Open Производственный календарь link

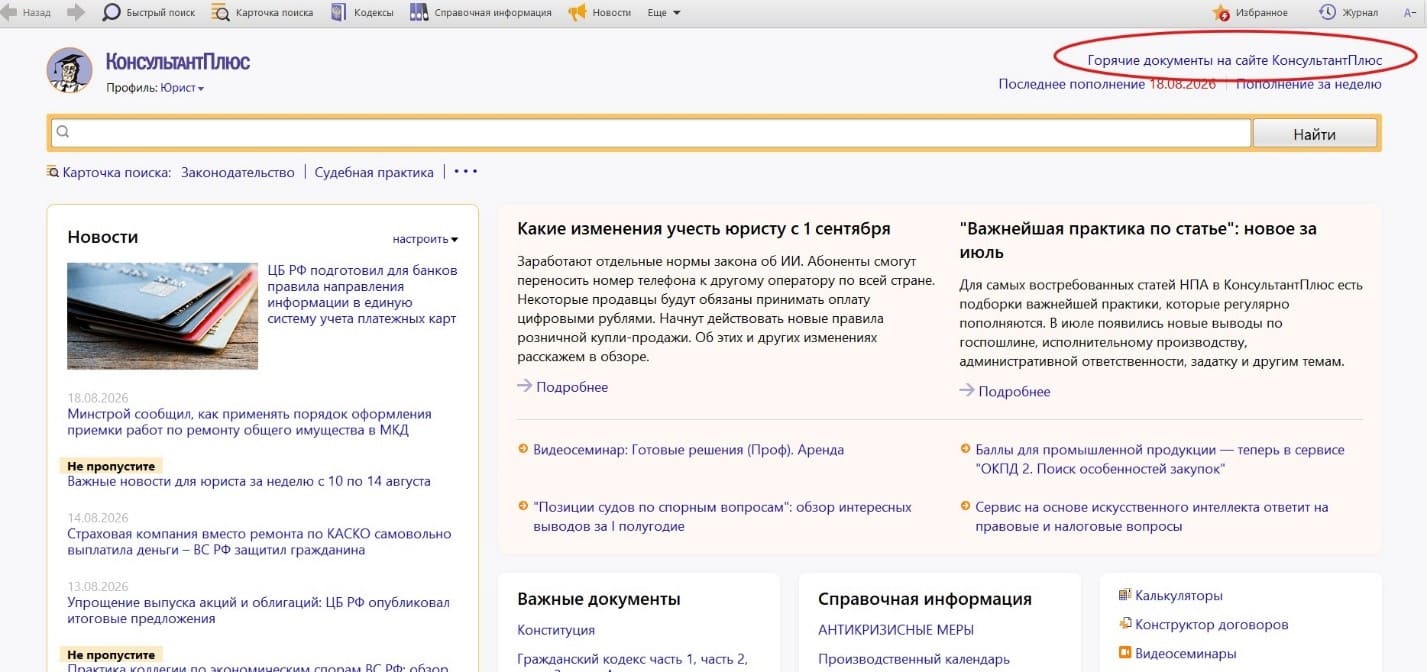[914, 659]
